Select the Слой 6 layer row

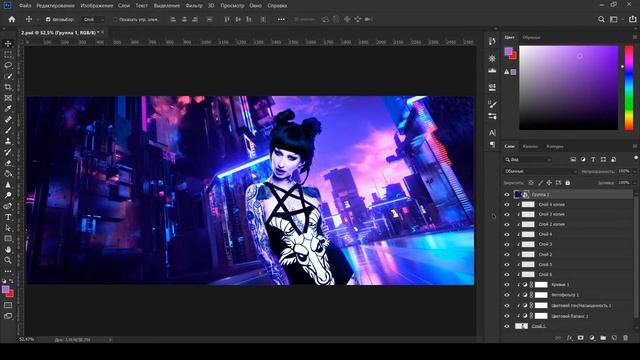pyautogui.click(x=569, y=274)
